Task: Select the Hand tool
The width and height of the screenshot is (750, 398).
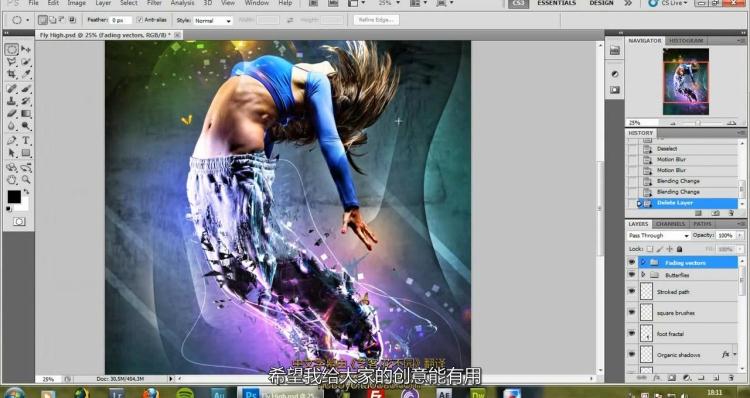Action: click(x=11, y=180)
